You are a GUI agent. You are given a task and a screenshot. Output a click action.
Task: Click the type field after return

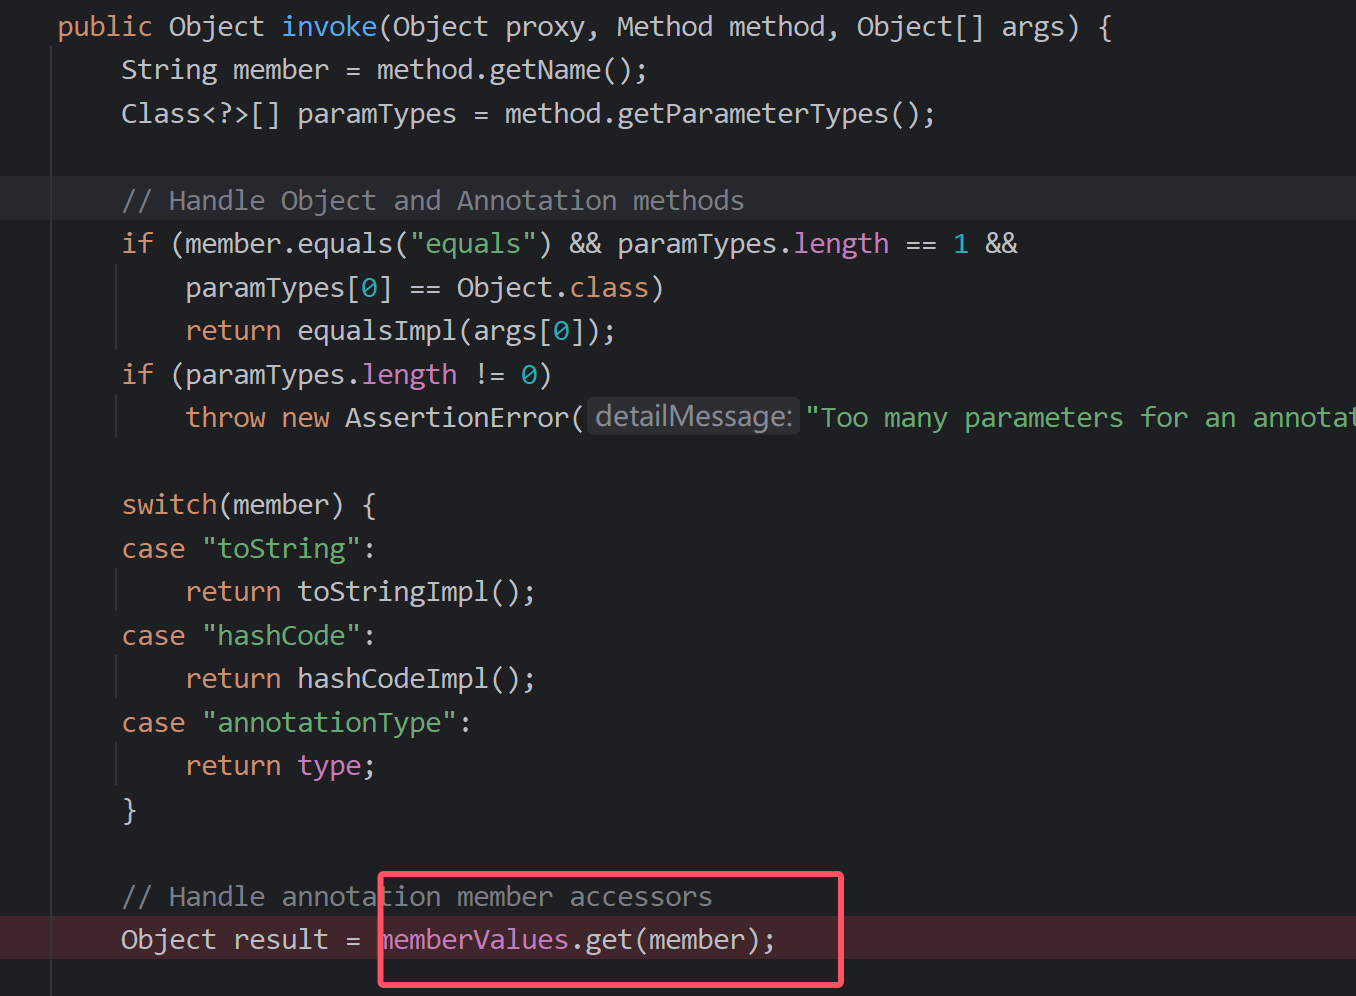(x=329, y=766)
